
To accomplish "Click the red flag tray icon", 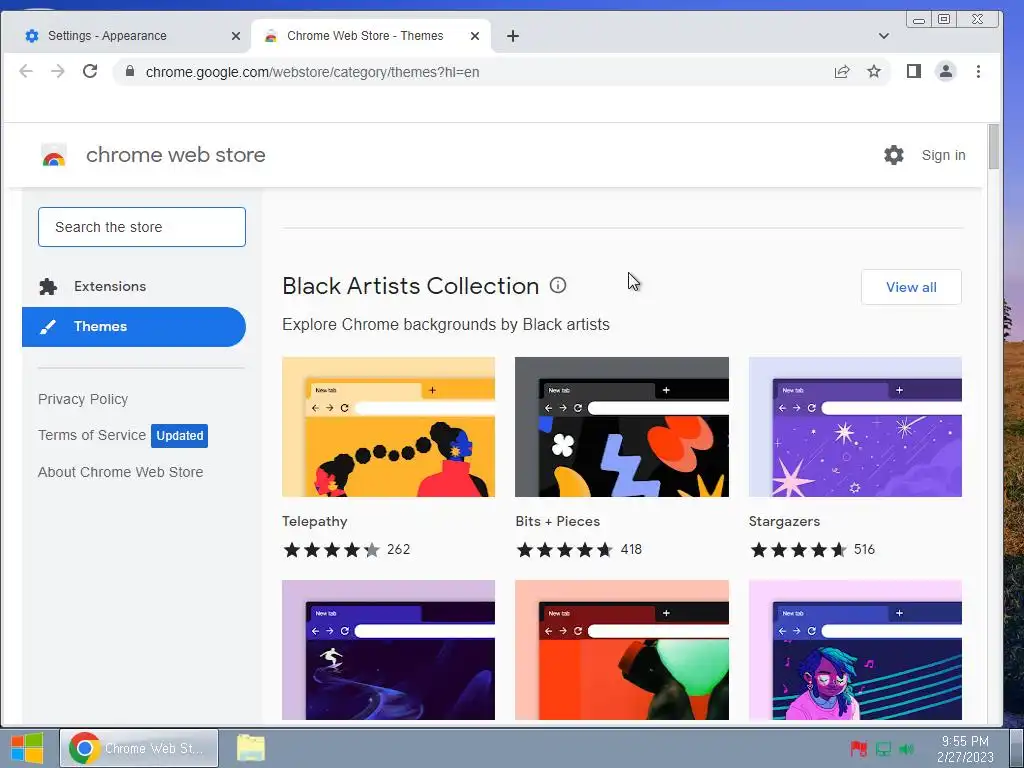I will pyautogui.click(x=858, y=749).
